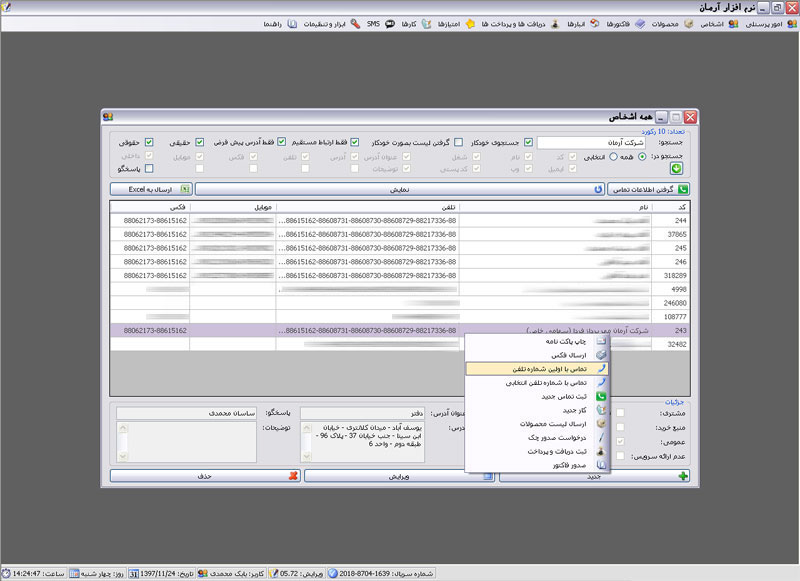
Task: Click the چاپ پاکت نامه envelope icon
Action: [602, 341]
